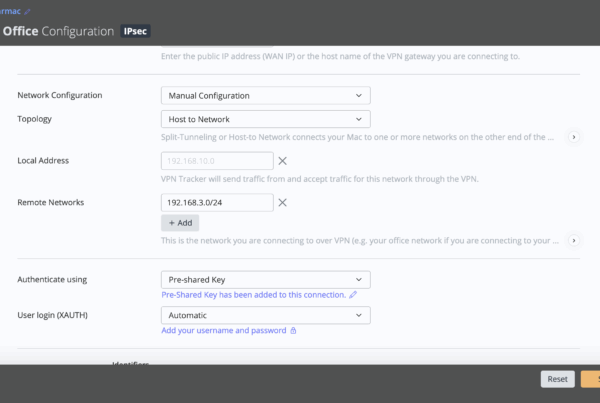Expand the Remote Networks description arrow
This screenshot has width=600, height=403.
tap(573, 241)
